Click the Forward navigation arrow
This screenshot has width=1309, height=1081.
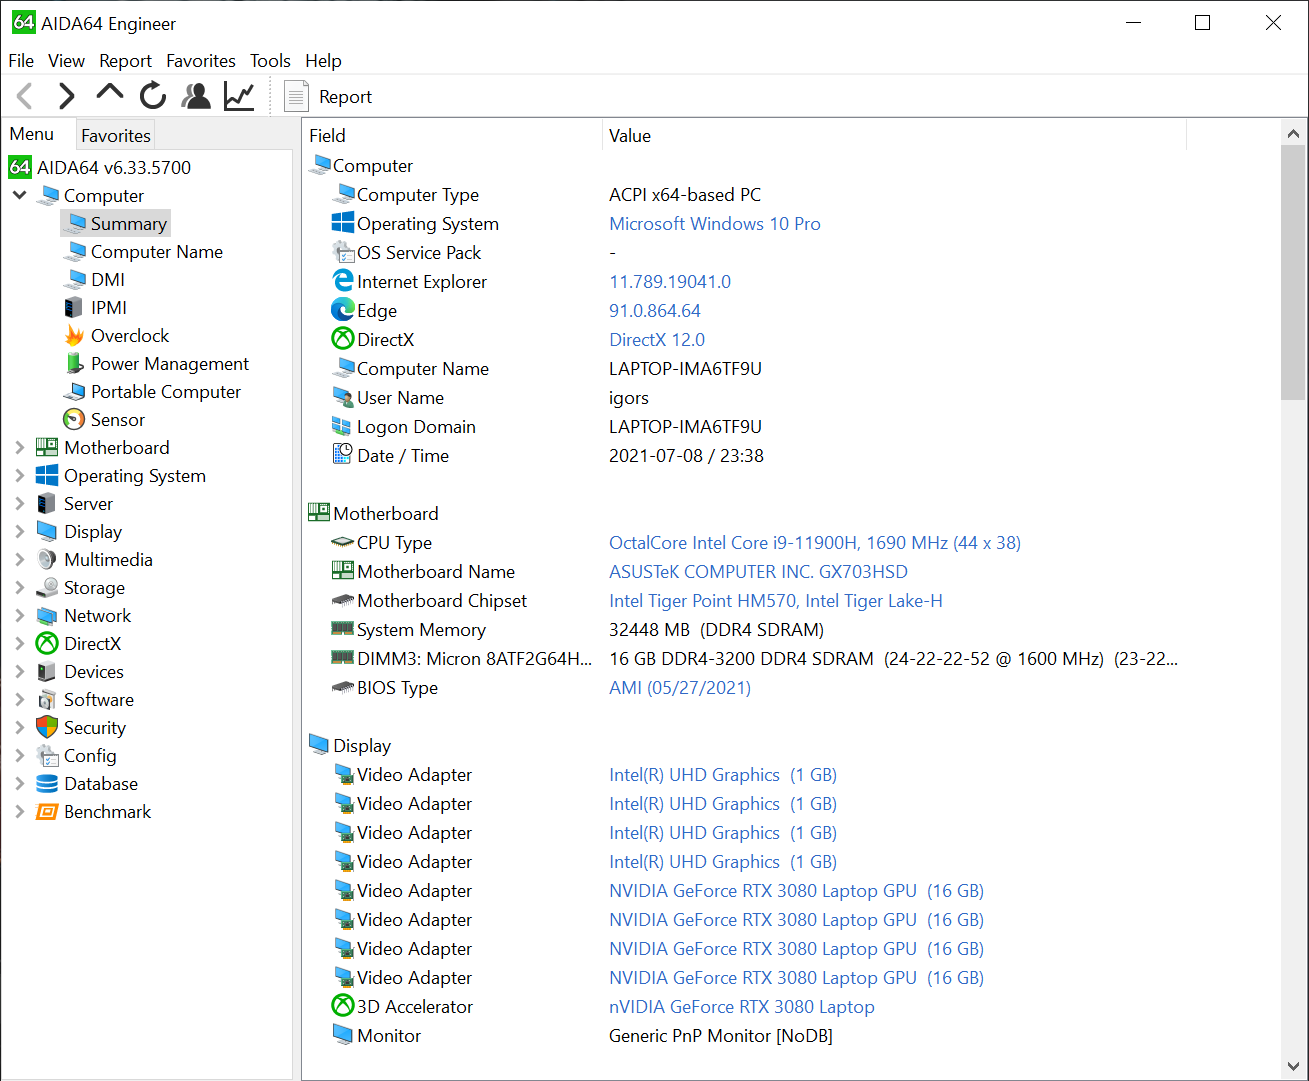66,96
